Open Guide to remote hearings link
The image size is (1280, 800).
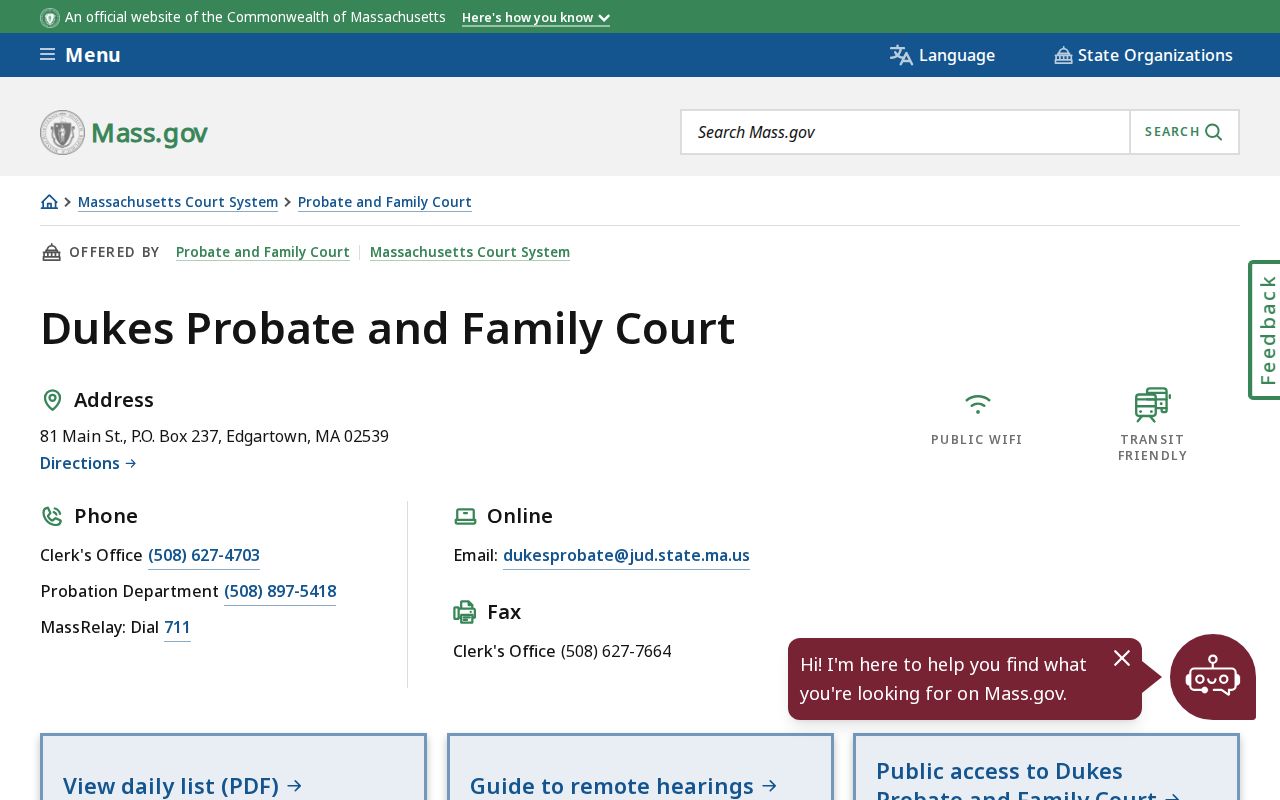point(623,786)
